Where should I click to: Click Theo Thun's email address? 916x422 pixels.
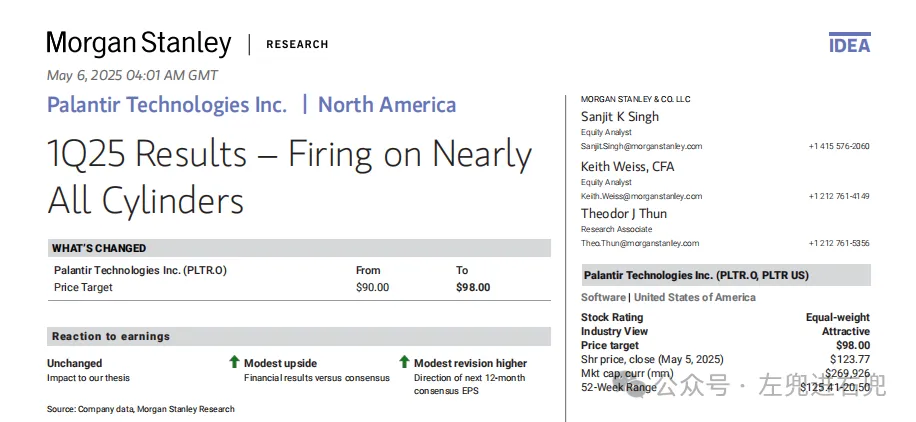click(x=640, y=243)
